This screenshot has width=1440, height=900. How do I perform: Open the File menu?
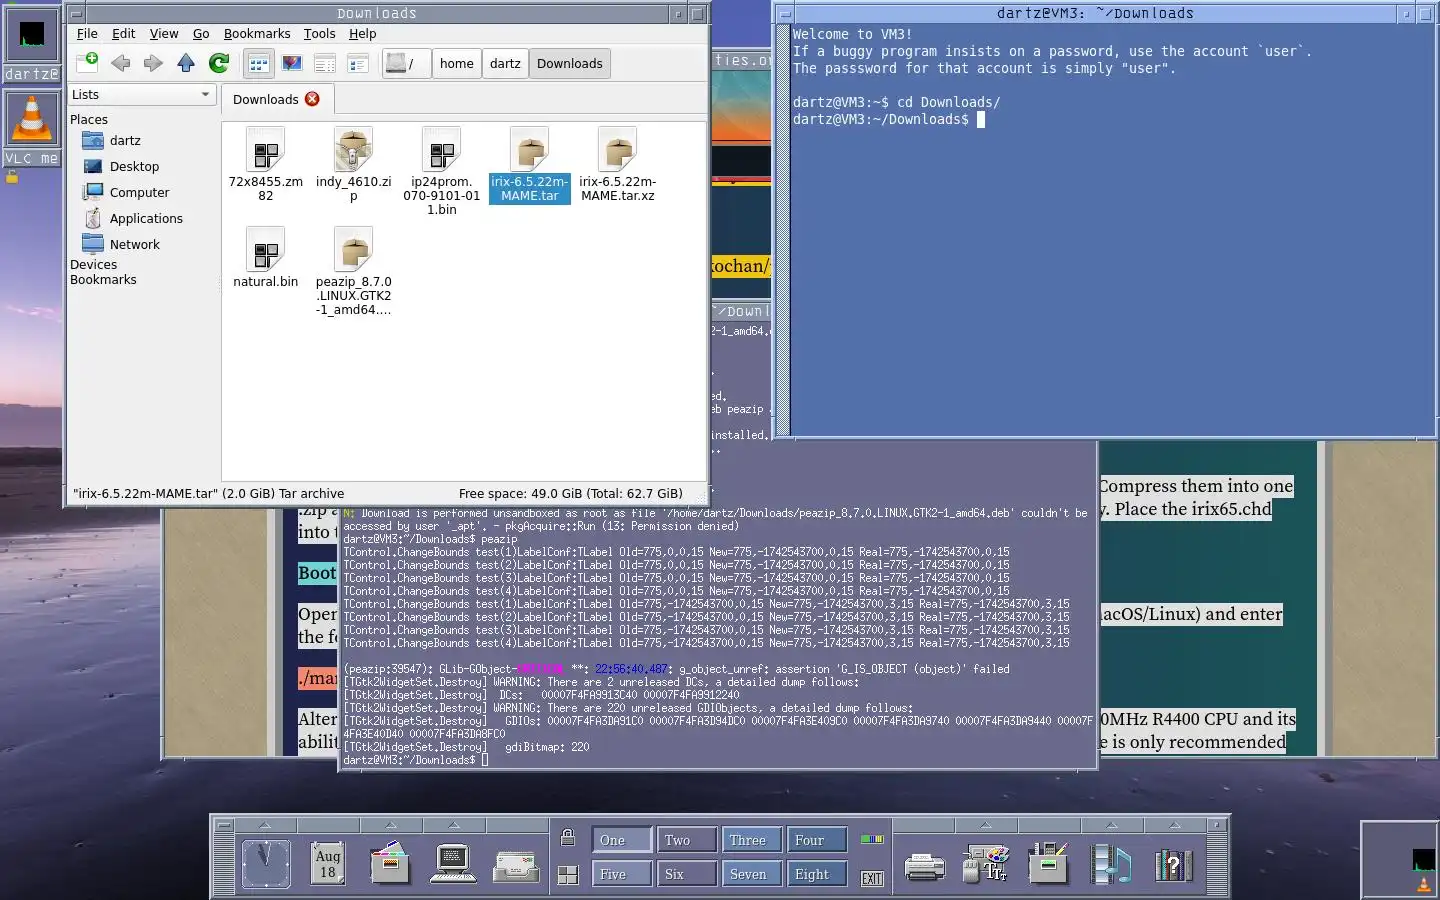pyautogui.click(x=87, y=33)
